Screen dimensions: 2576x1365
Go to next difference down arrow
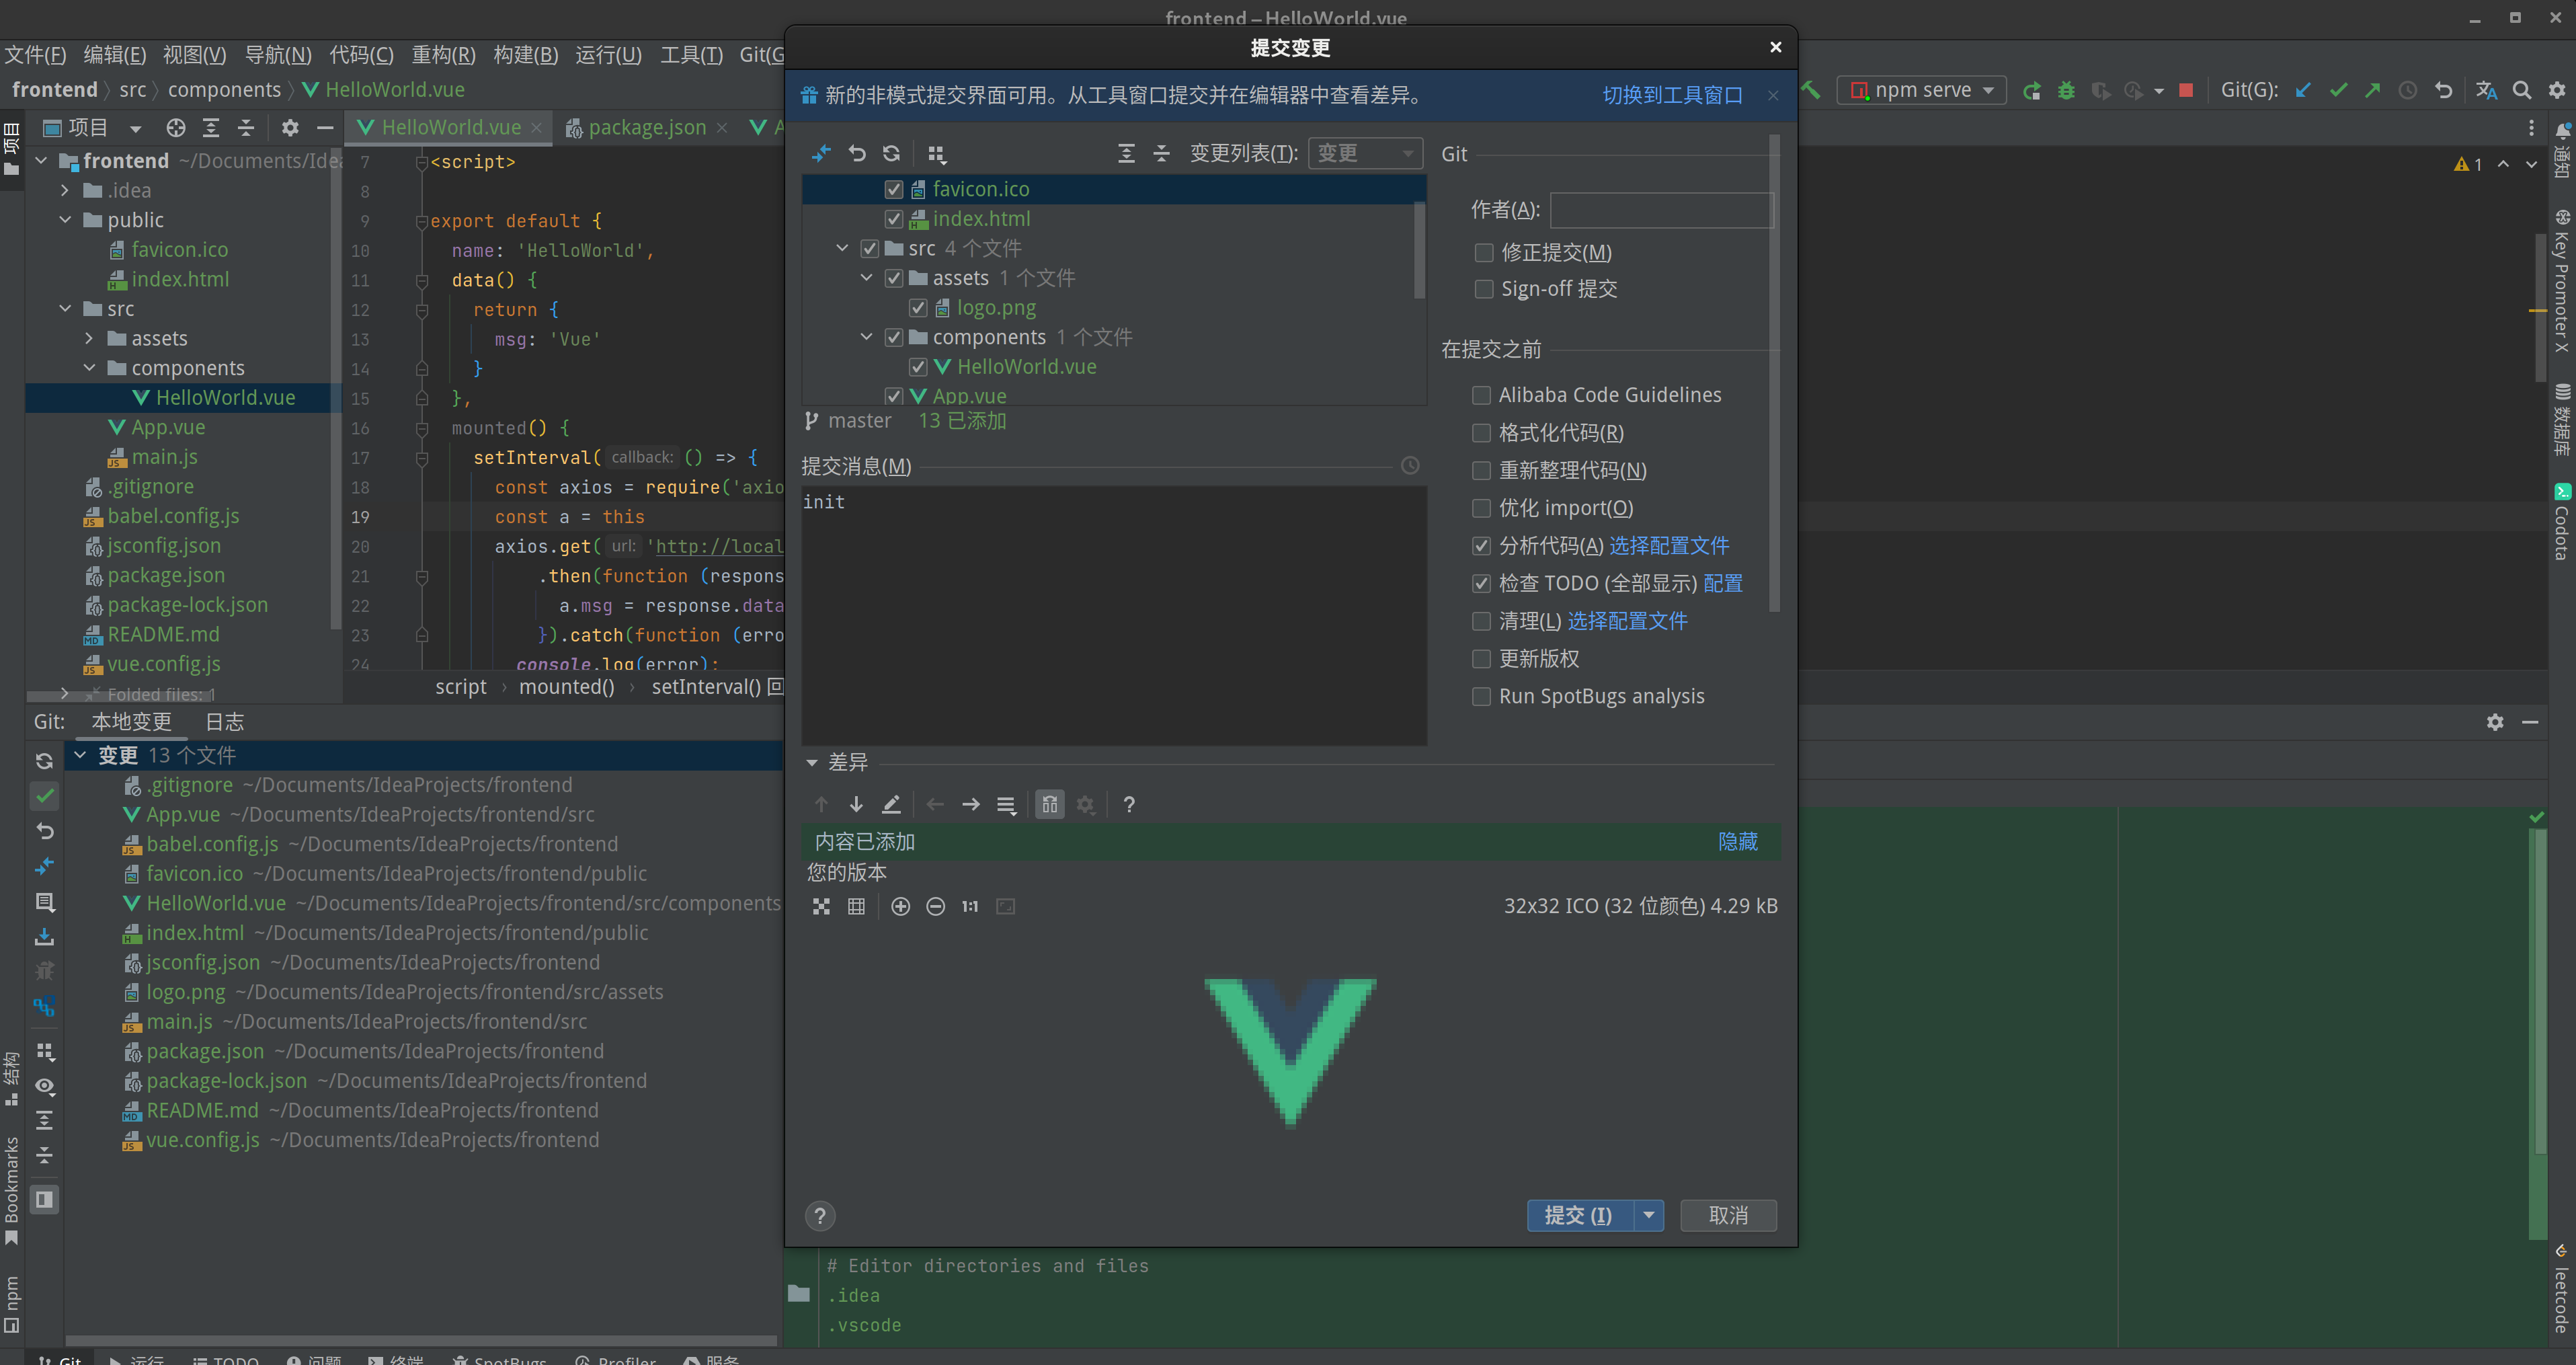pyautogui.click(x=856, y=805)
